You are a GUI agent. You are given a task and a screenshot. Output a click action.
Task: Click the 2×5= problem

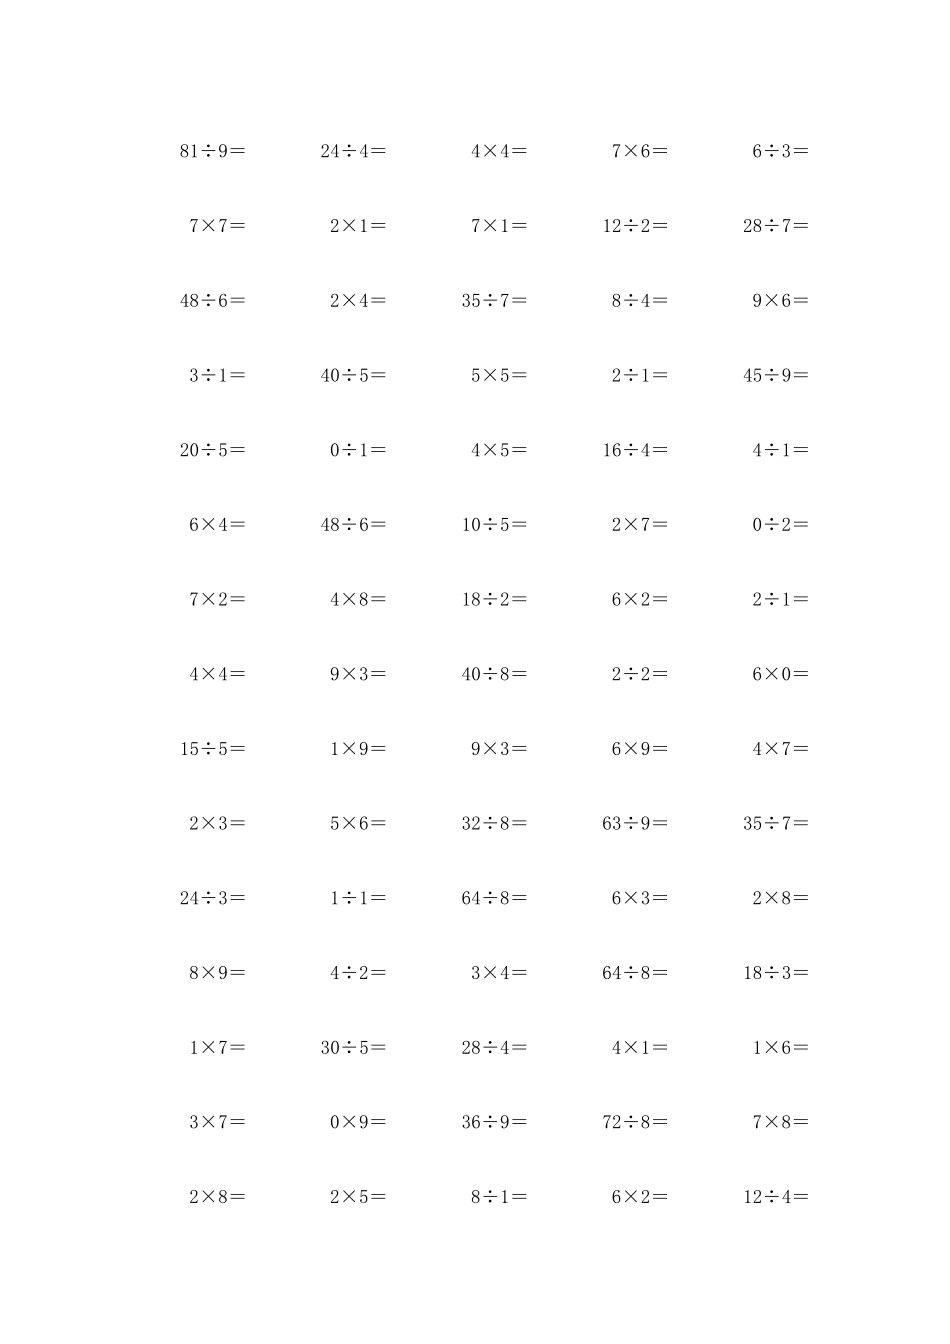click(x=358, y=1197)
